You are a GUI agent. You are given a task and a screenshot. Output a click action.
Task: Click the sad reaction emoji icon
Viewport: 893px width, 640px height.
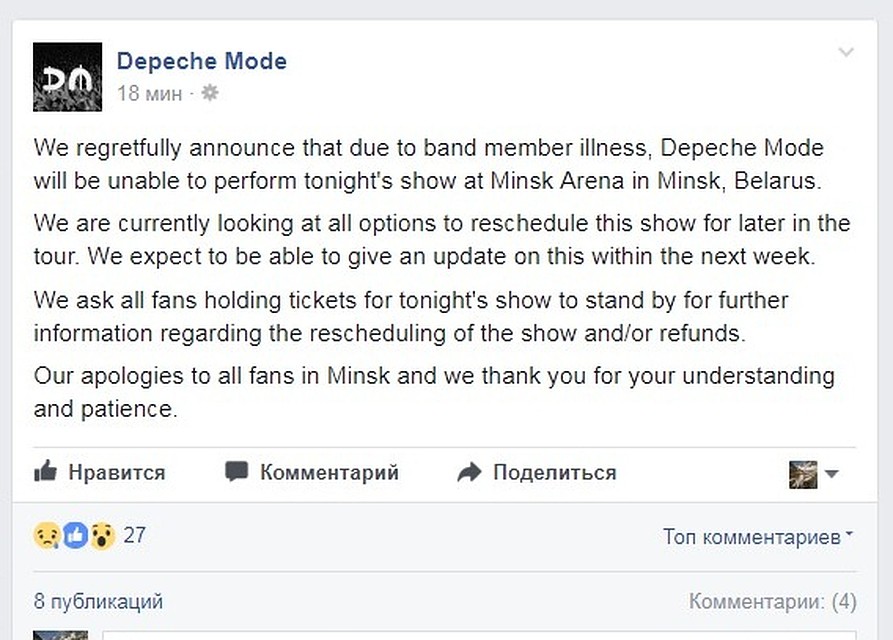click(x=47, y=535)
